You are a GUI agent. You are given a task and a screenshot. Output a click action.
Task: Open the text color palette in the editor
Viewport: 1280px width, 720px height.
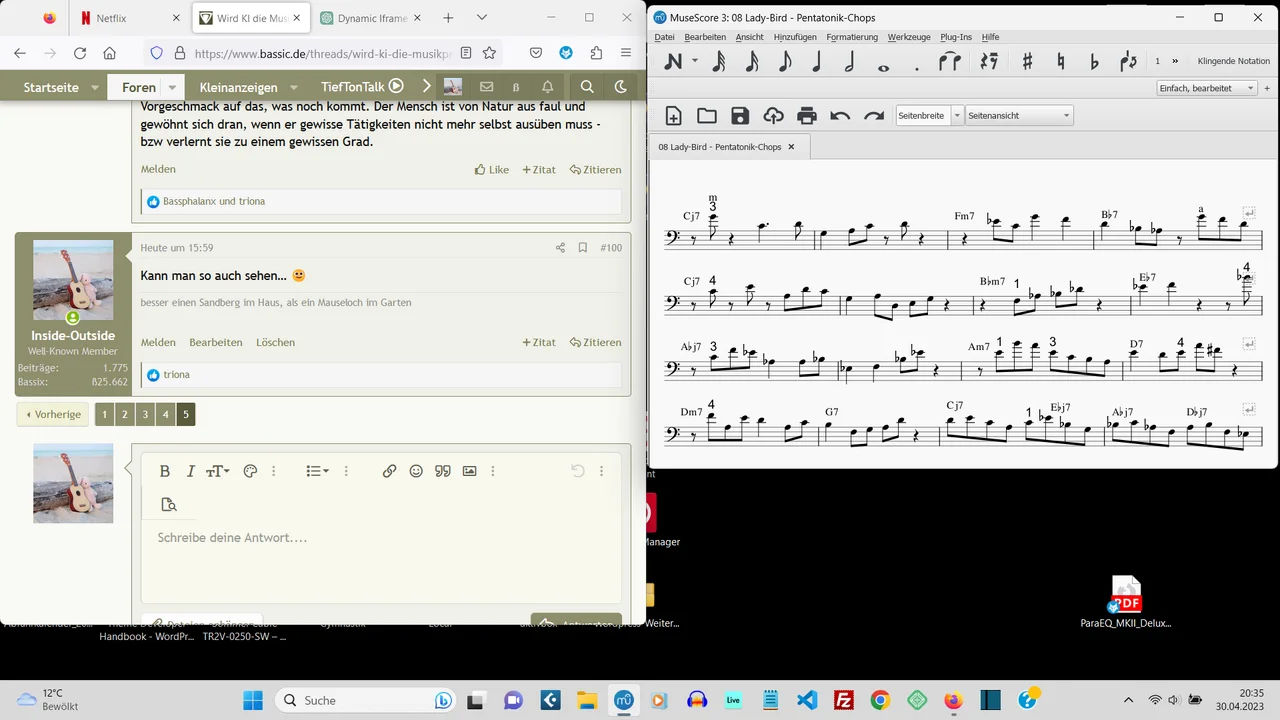tap(250, 471)
